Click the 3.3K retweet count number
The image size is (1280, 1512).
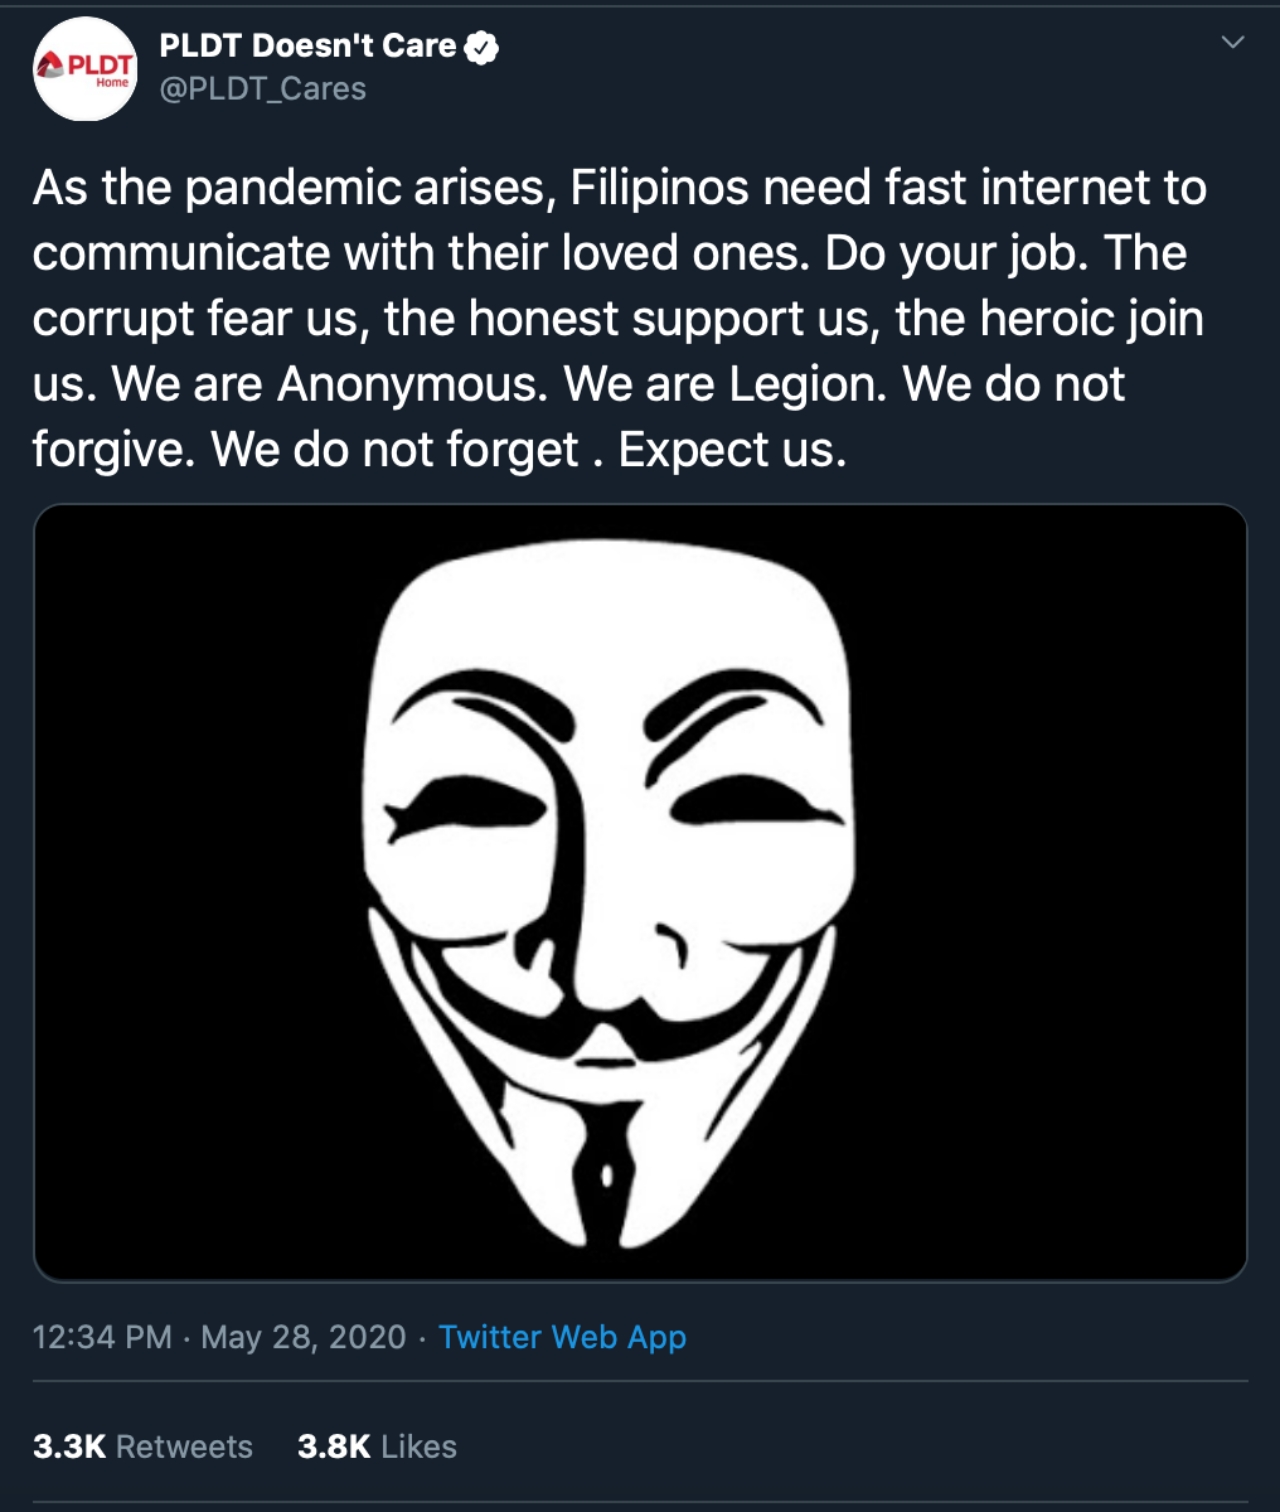(69, 1446)
